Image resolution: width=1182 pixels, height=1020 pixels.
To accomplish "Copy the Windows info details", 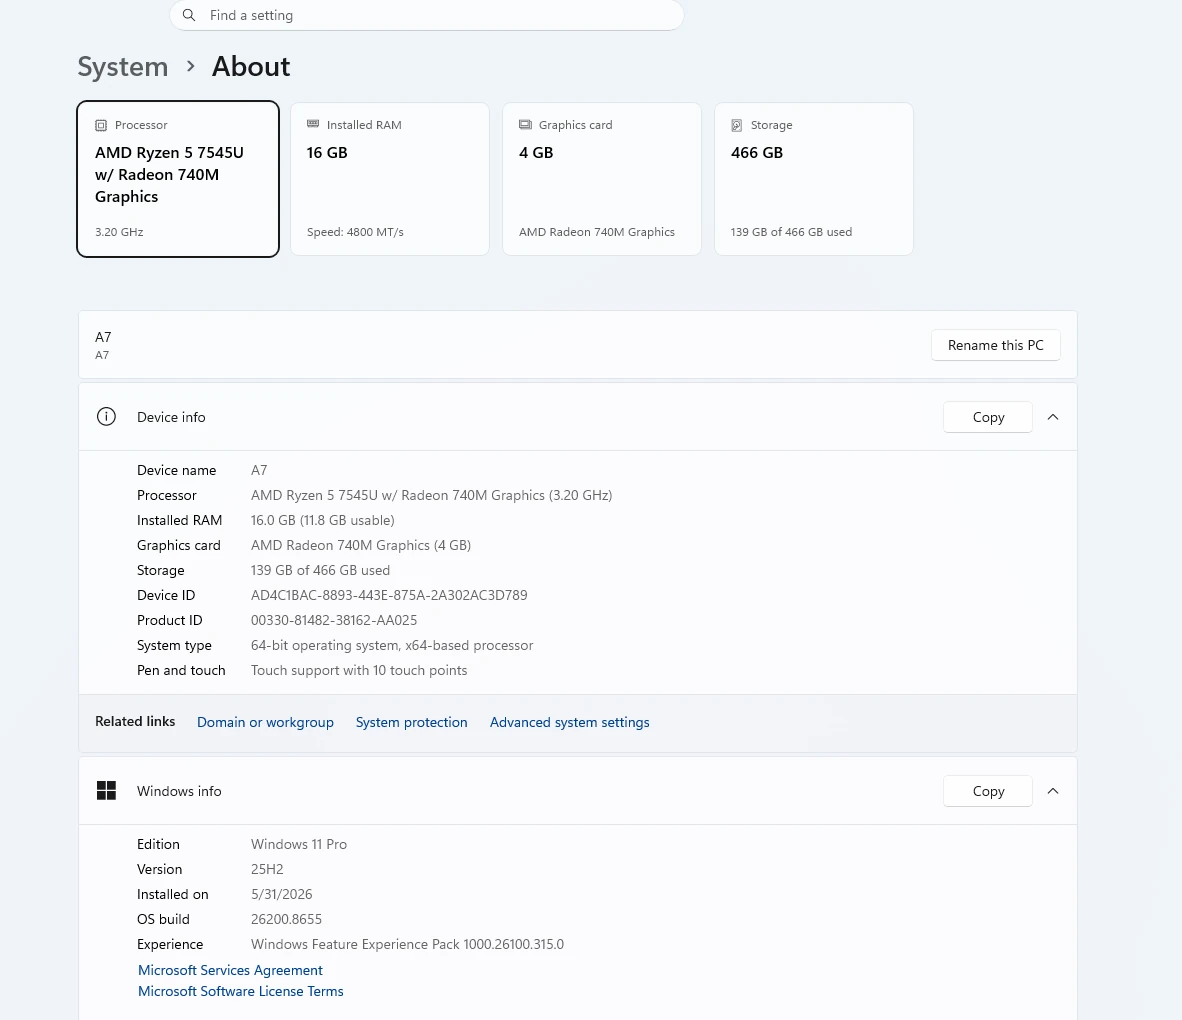I will (988, 791).
